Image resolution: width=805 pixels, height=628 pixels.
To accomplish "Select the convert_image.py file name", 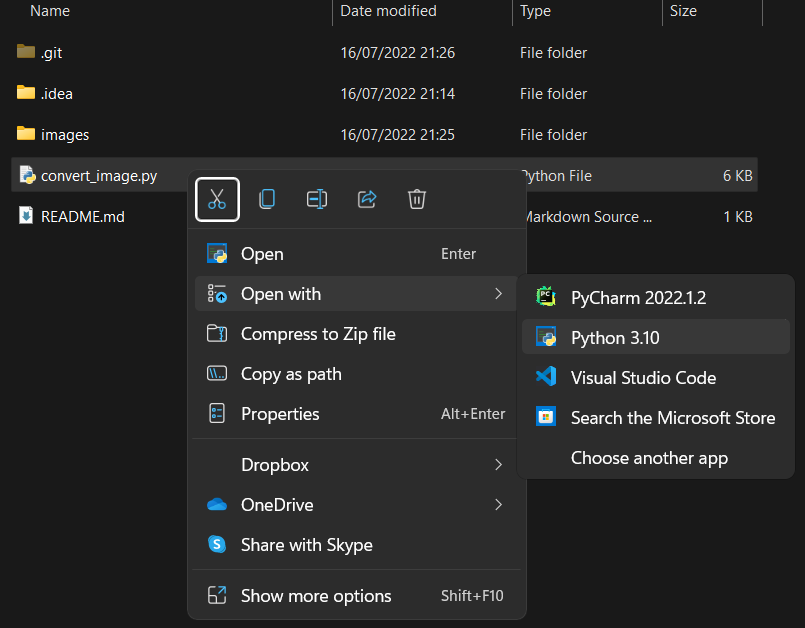I will (x=99, y=176).
